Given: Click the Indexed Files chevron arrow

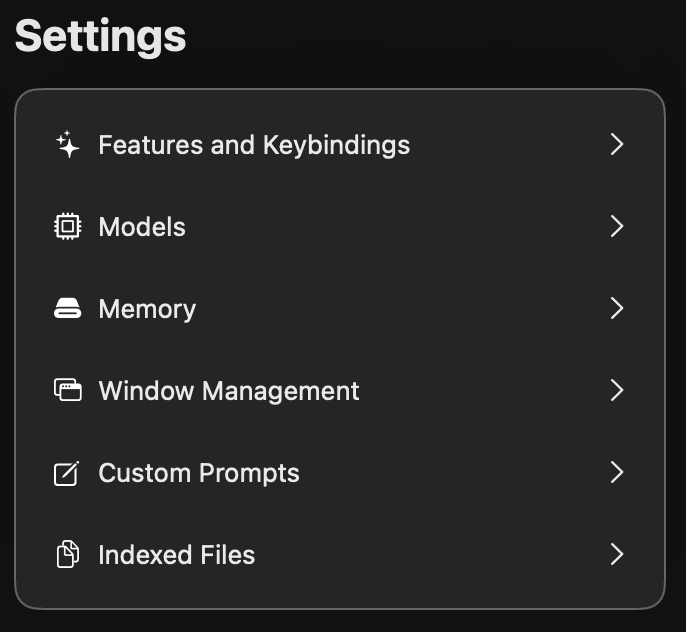Looking at the screenshot, I should pyautogui.click(x=616, y=554).
